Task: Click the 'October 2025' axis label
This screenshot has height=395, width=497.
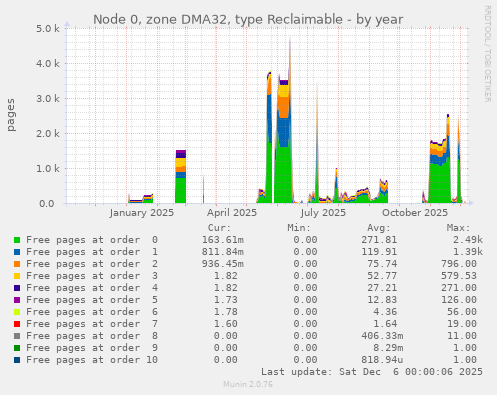Action: pyautogui.click(x=415, y=213)
